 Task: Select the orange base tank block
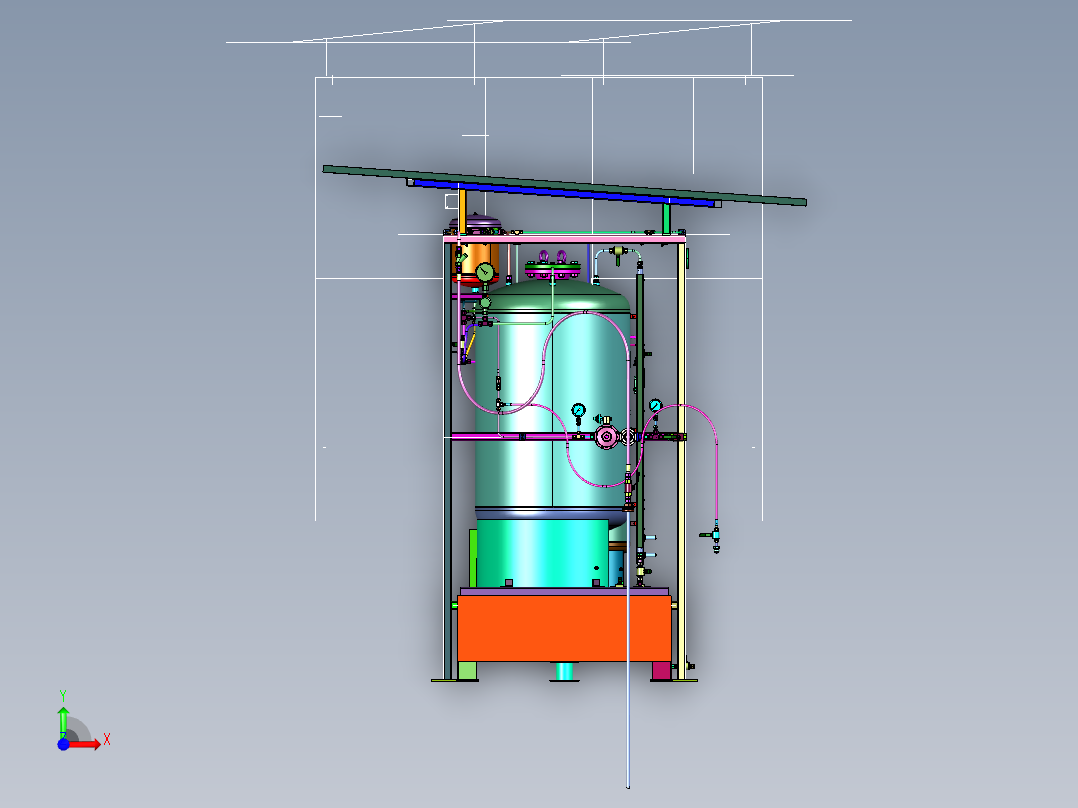point(564,629)
